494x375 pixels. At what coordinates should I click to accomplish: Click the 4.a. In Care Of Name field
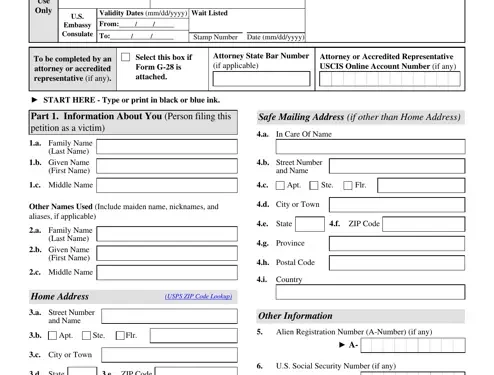point(370,147)
